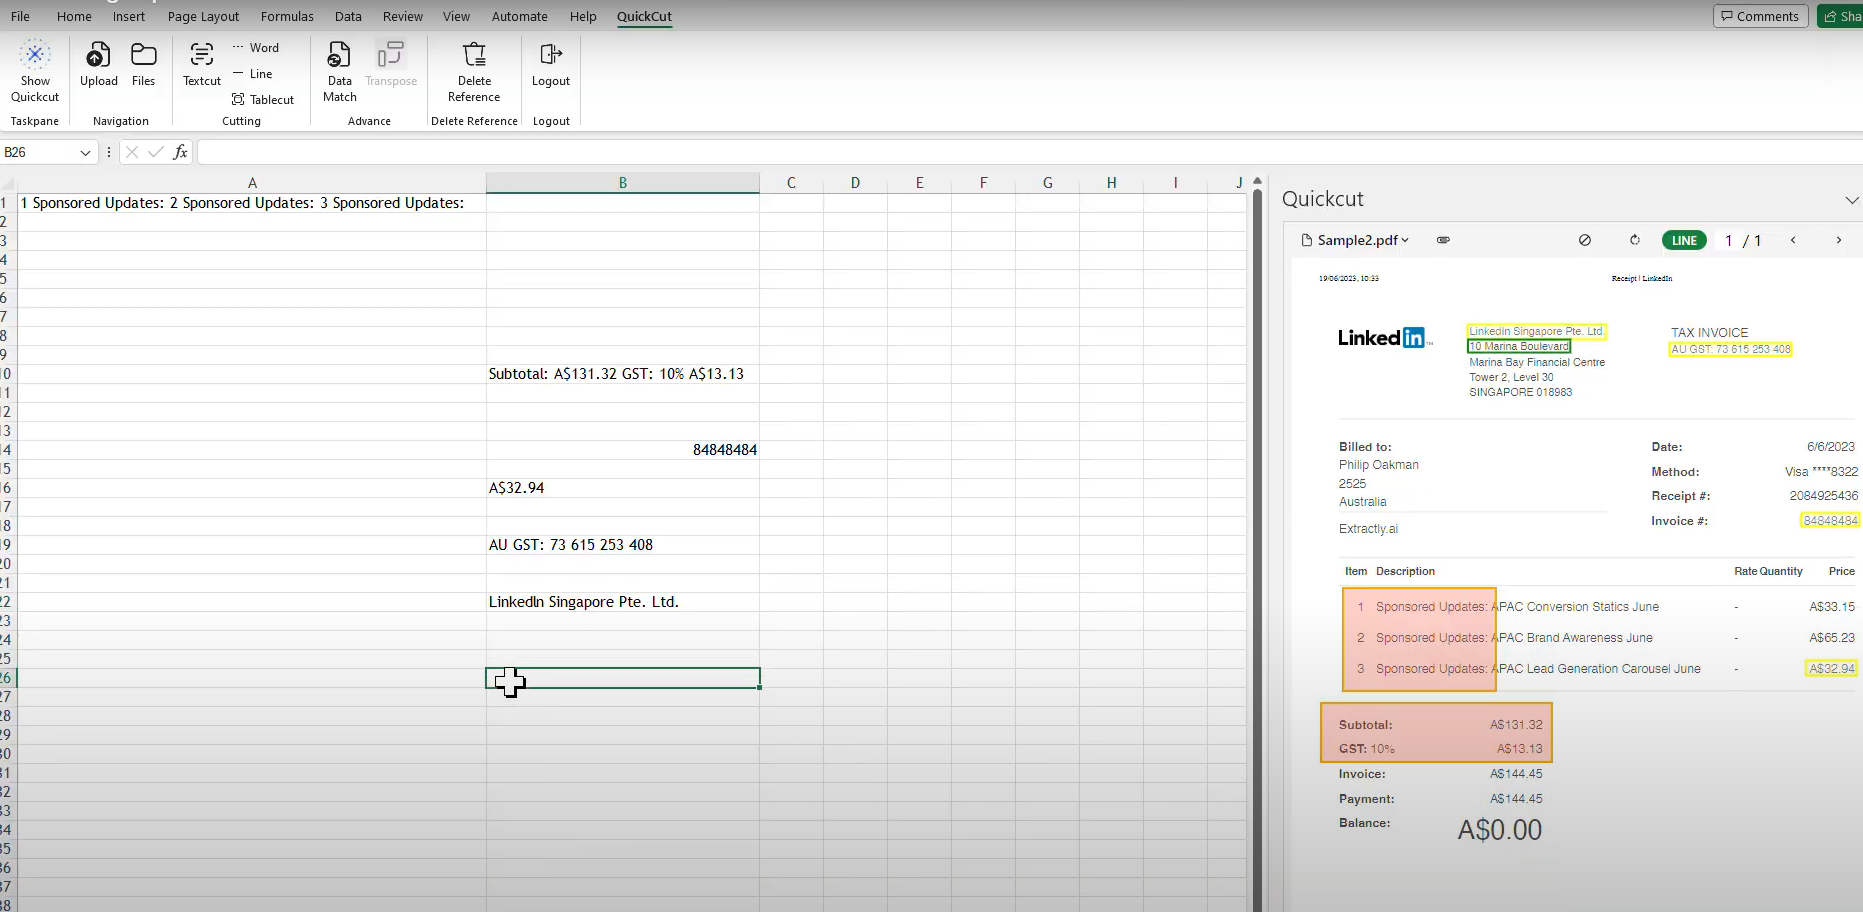Switch to the QuickCut ribbon tab

click(643, 16)
